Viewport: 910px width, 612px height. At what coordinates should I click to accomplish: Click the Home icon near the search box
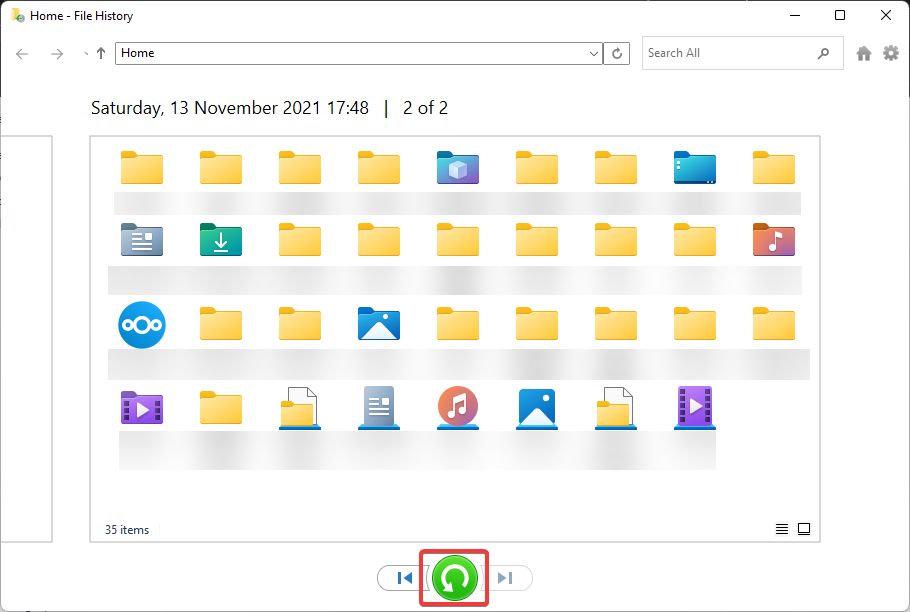[x=863, y=52]
